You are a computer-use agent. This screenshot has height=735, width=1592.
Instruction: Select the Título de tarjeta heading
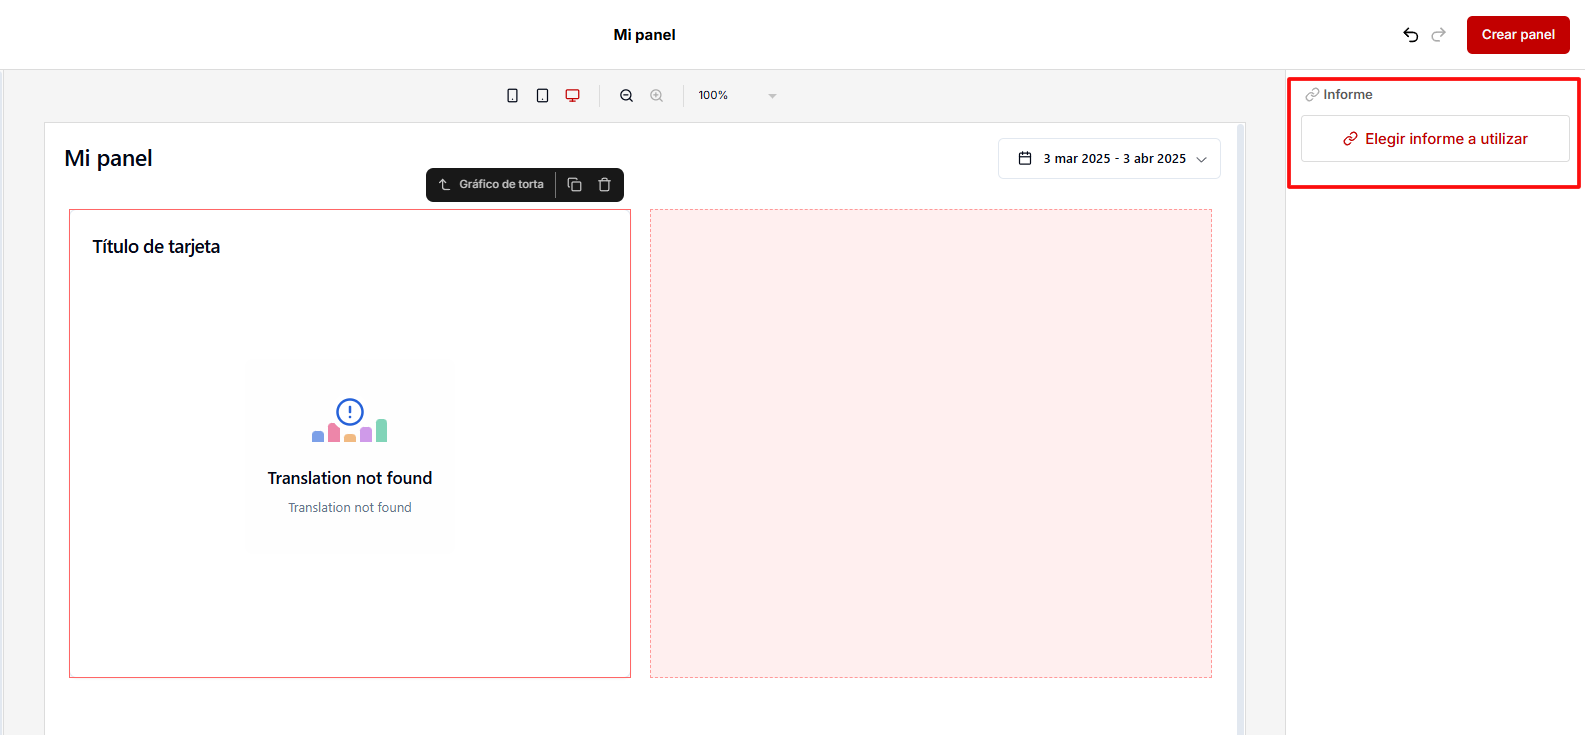click(x=156, y=247)
